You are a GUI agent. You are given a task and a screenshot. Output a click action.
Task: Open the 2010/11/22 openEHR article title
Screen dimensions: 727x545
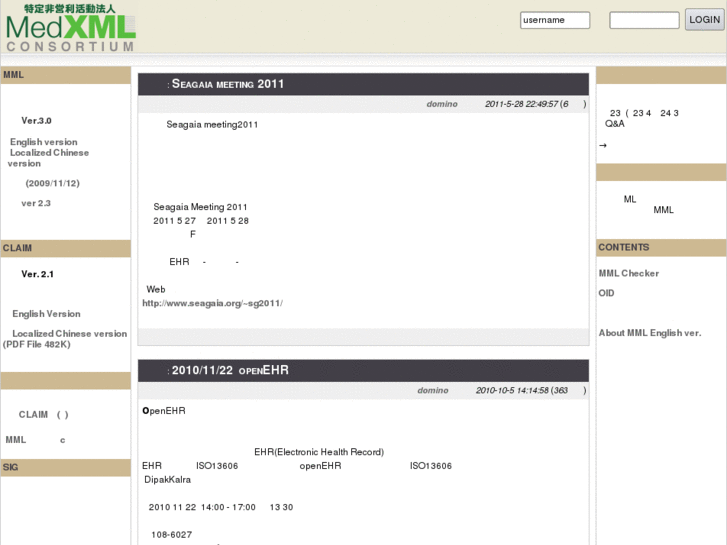point(230,370)
